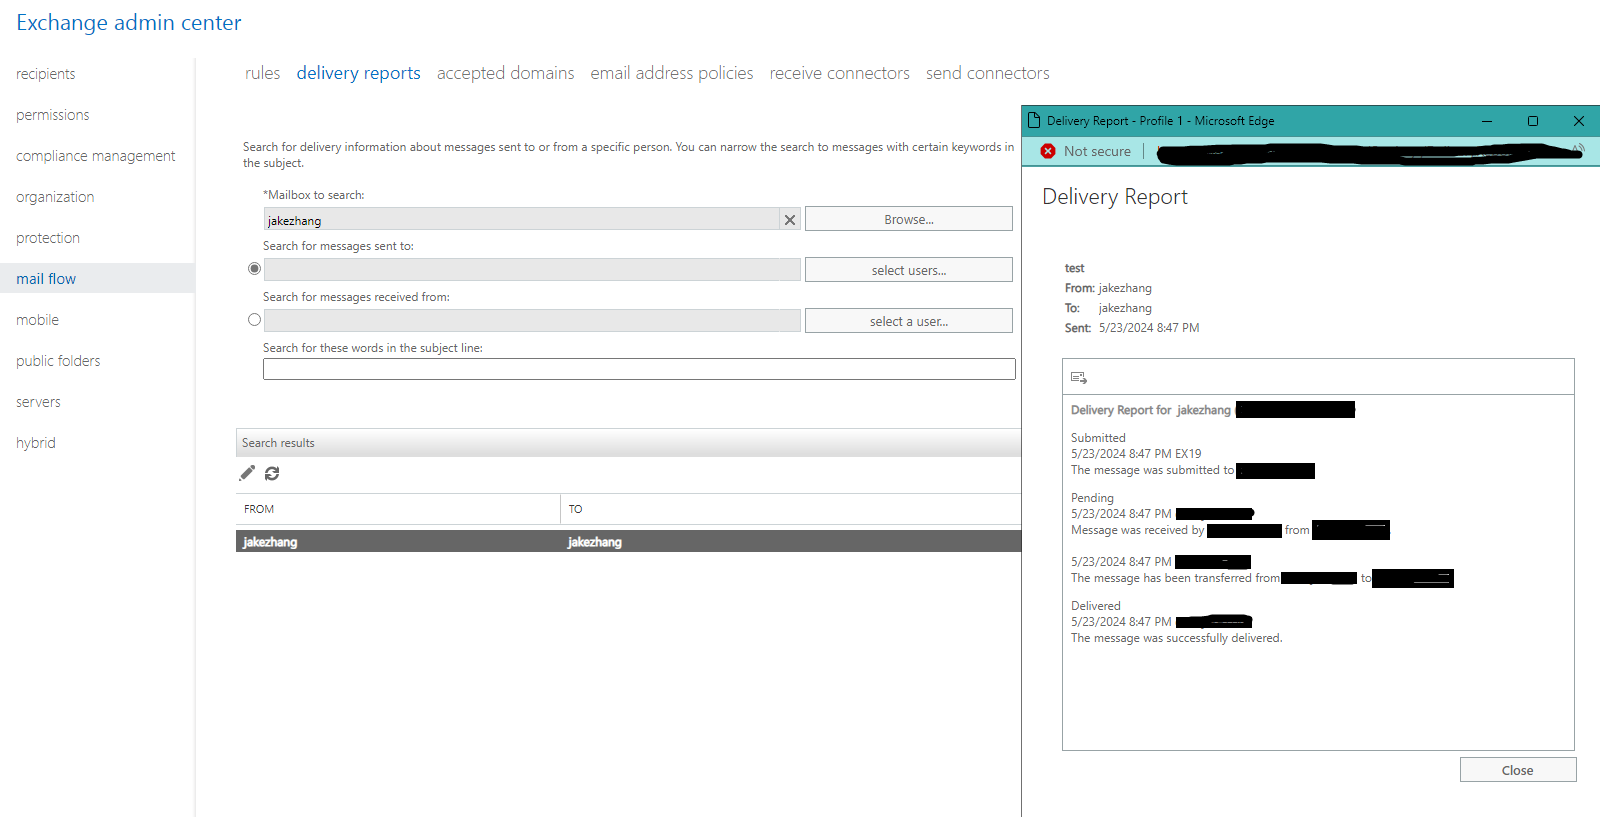Click the email message icon in report toolbar
Screen dimensions: 1600x817
1079,377
